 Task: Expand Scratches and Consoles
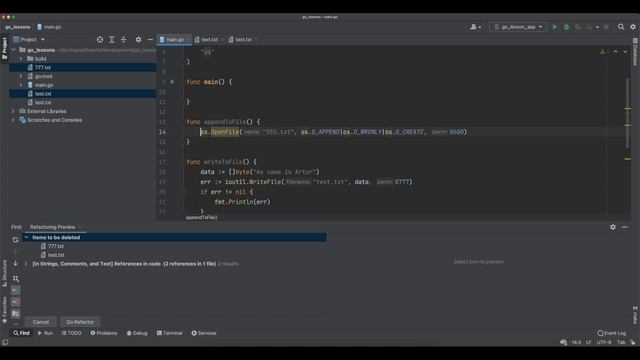[13, 120]
